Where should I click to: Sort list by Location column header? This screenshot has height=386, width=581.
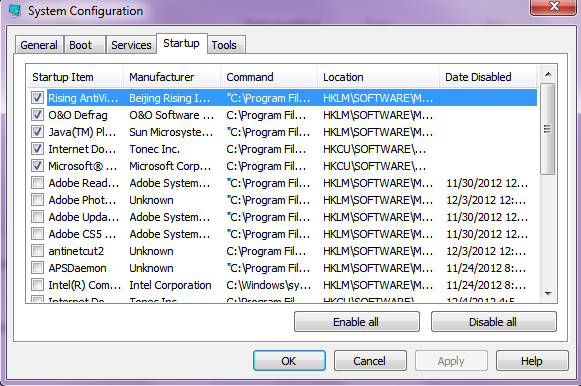(x=378, y=77)
